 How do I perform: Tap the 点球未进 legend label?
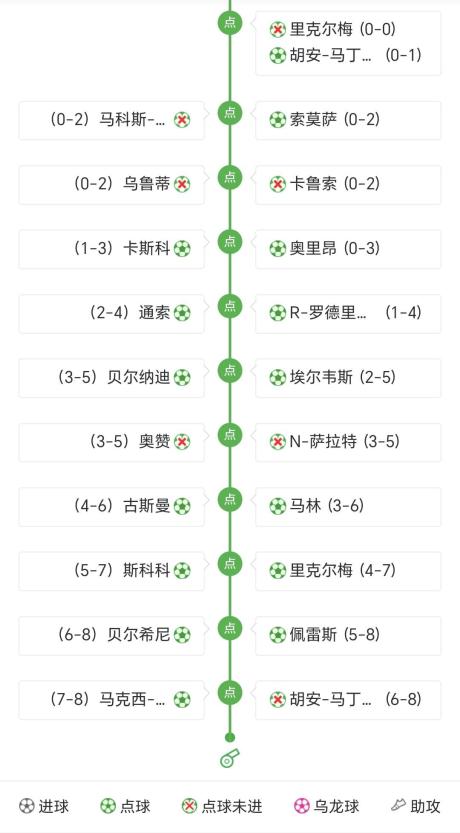tap(232, 806)
